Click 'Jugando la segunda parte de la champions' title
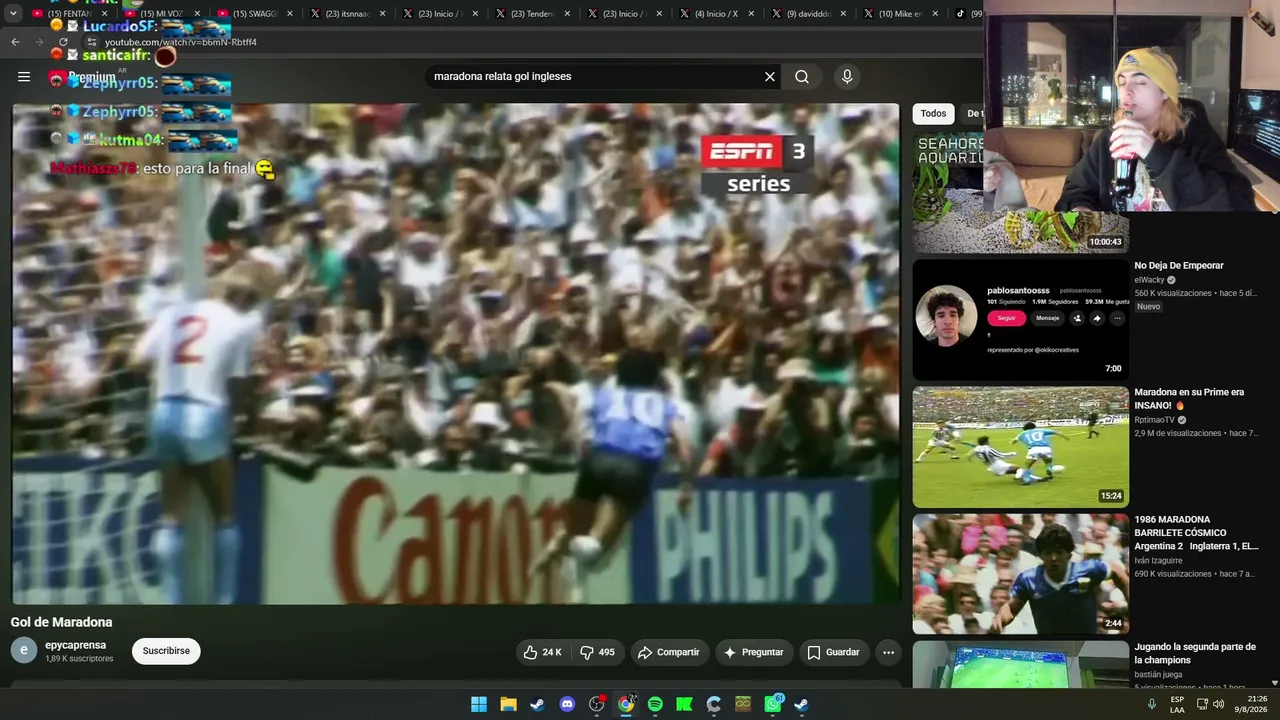The width and height of the screenshot is (1280, 720). [1195, 653]
